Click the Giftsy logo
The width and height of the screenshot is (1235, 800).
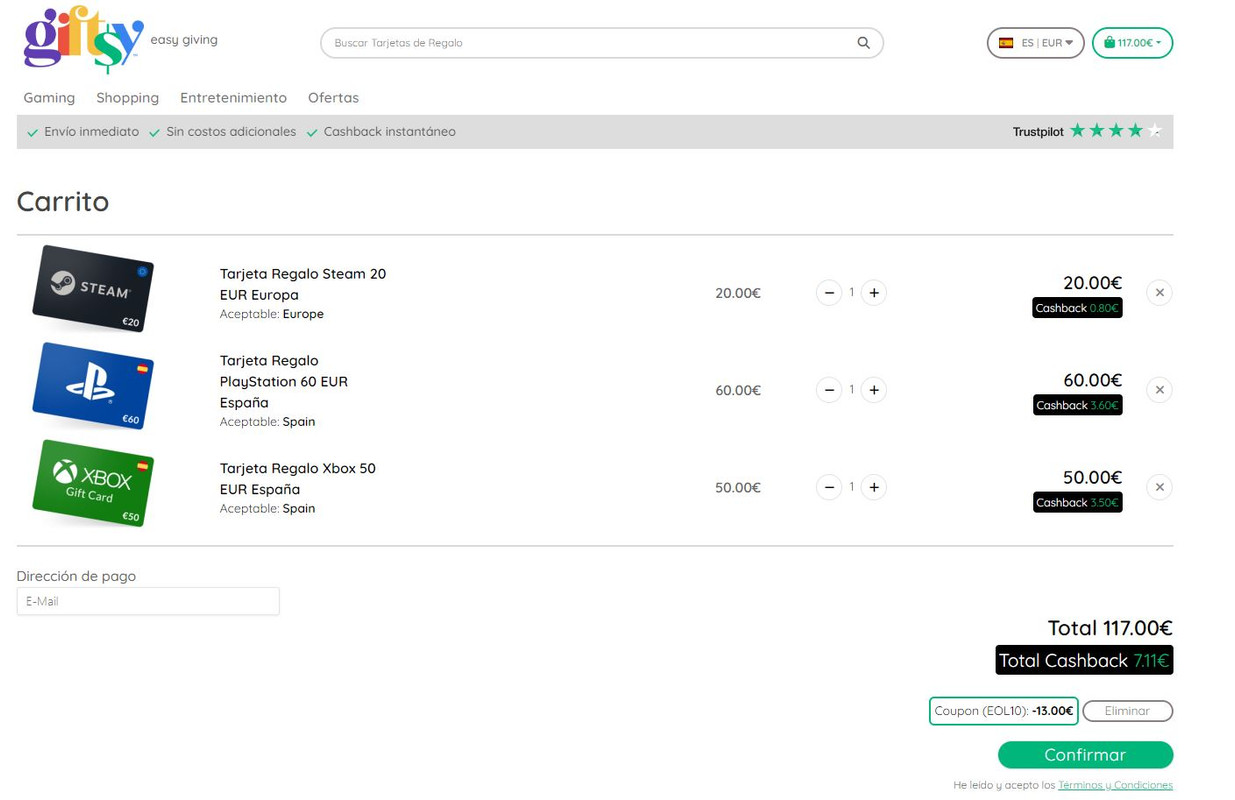point(84,39)
